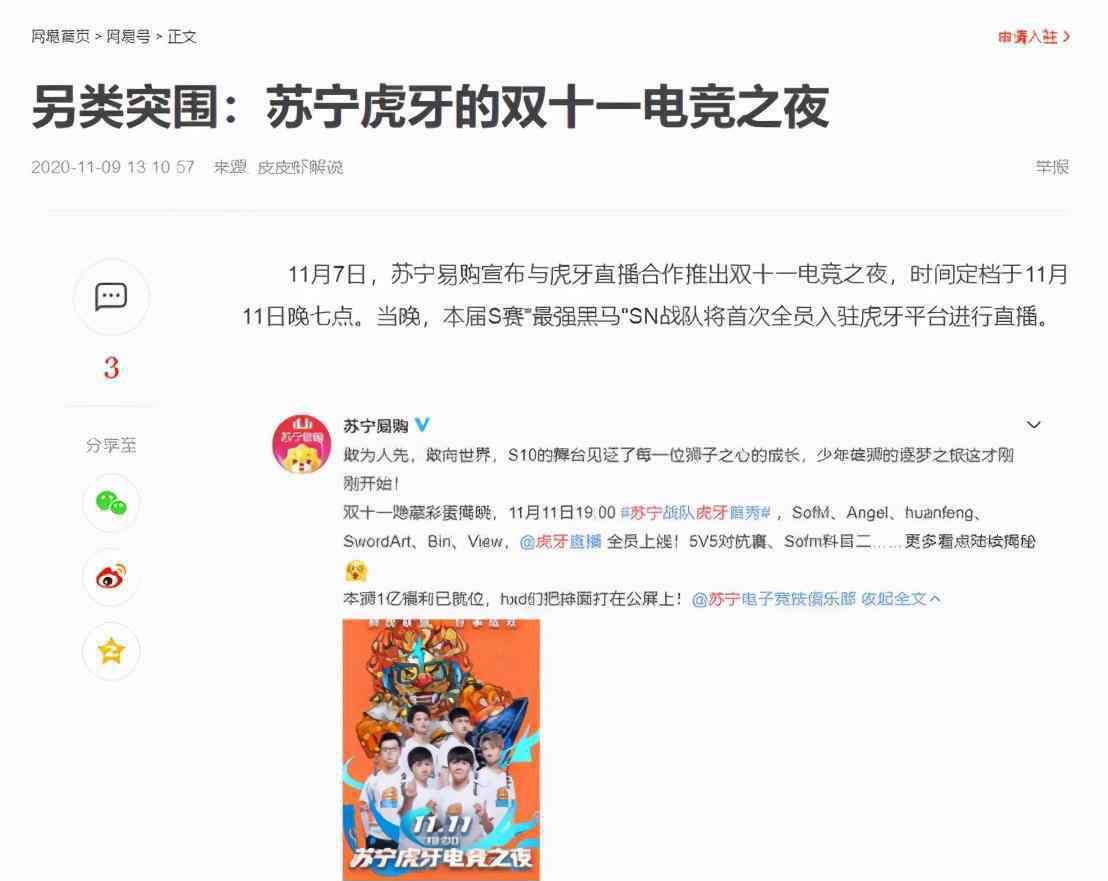The width and height of the screenshot is (1108, 881).
Task: Open the 苏宁虎牙电竞之夜 poster image
Action: coord(441,750)
